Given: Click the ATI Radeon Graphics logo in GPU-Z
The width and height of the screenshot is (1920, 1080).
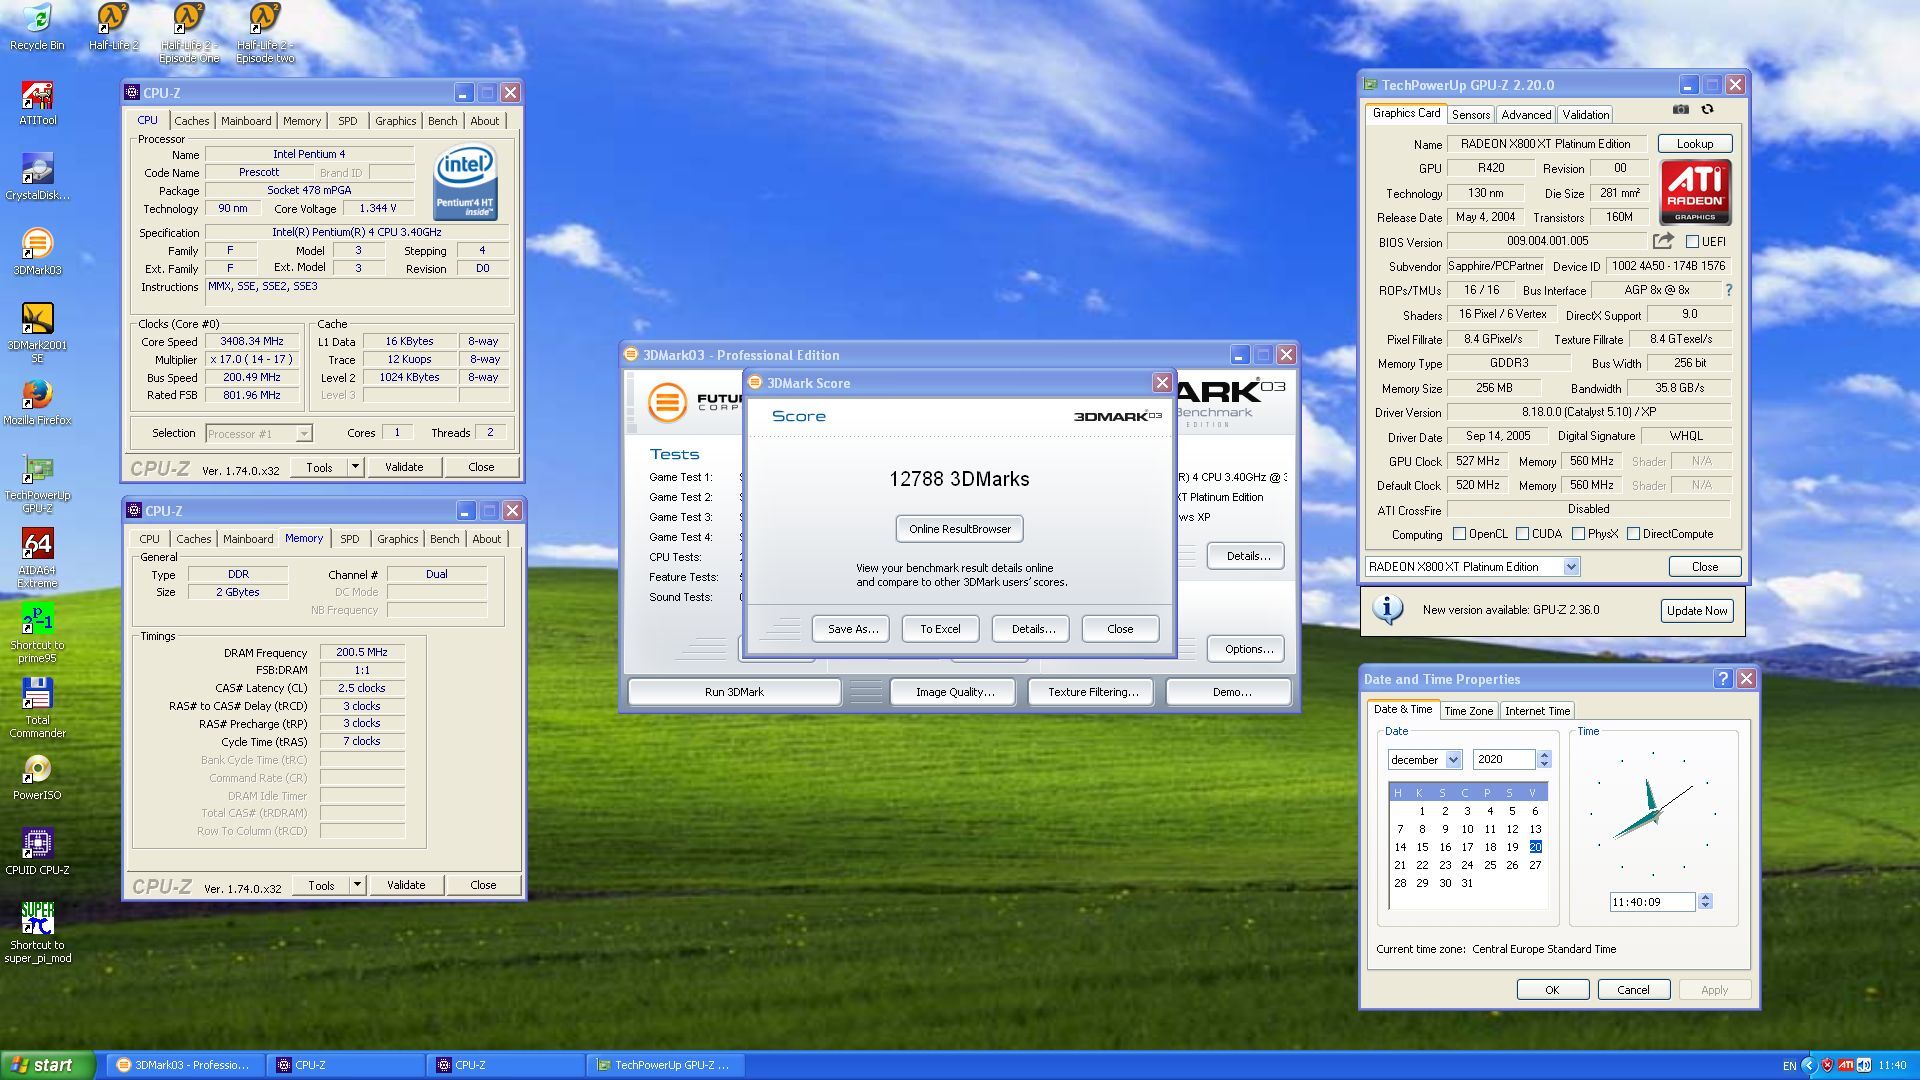Looking at the screenshot, I should 1695,192.
